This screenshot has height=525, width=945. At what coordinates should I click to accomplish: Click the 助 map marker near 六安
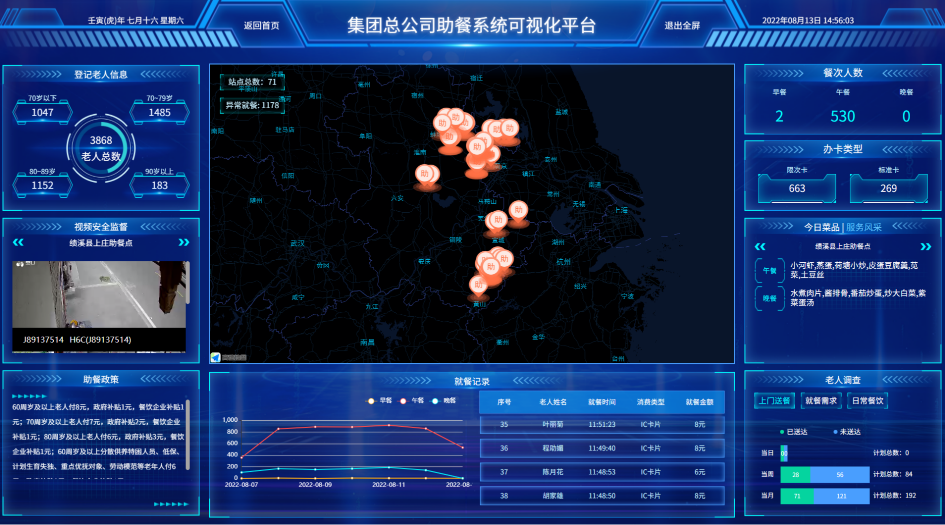(x=427, y=174)
